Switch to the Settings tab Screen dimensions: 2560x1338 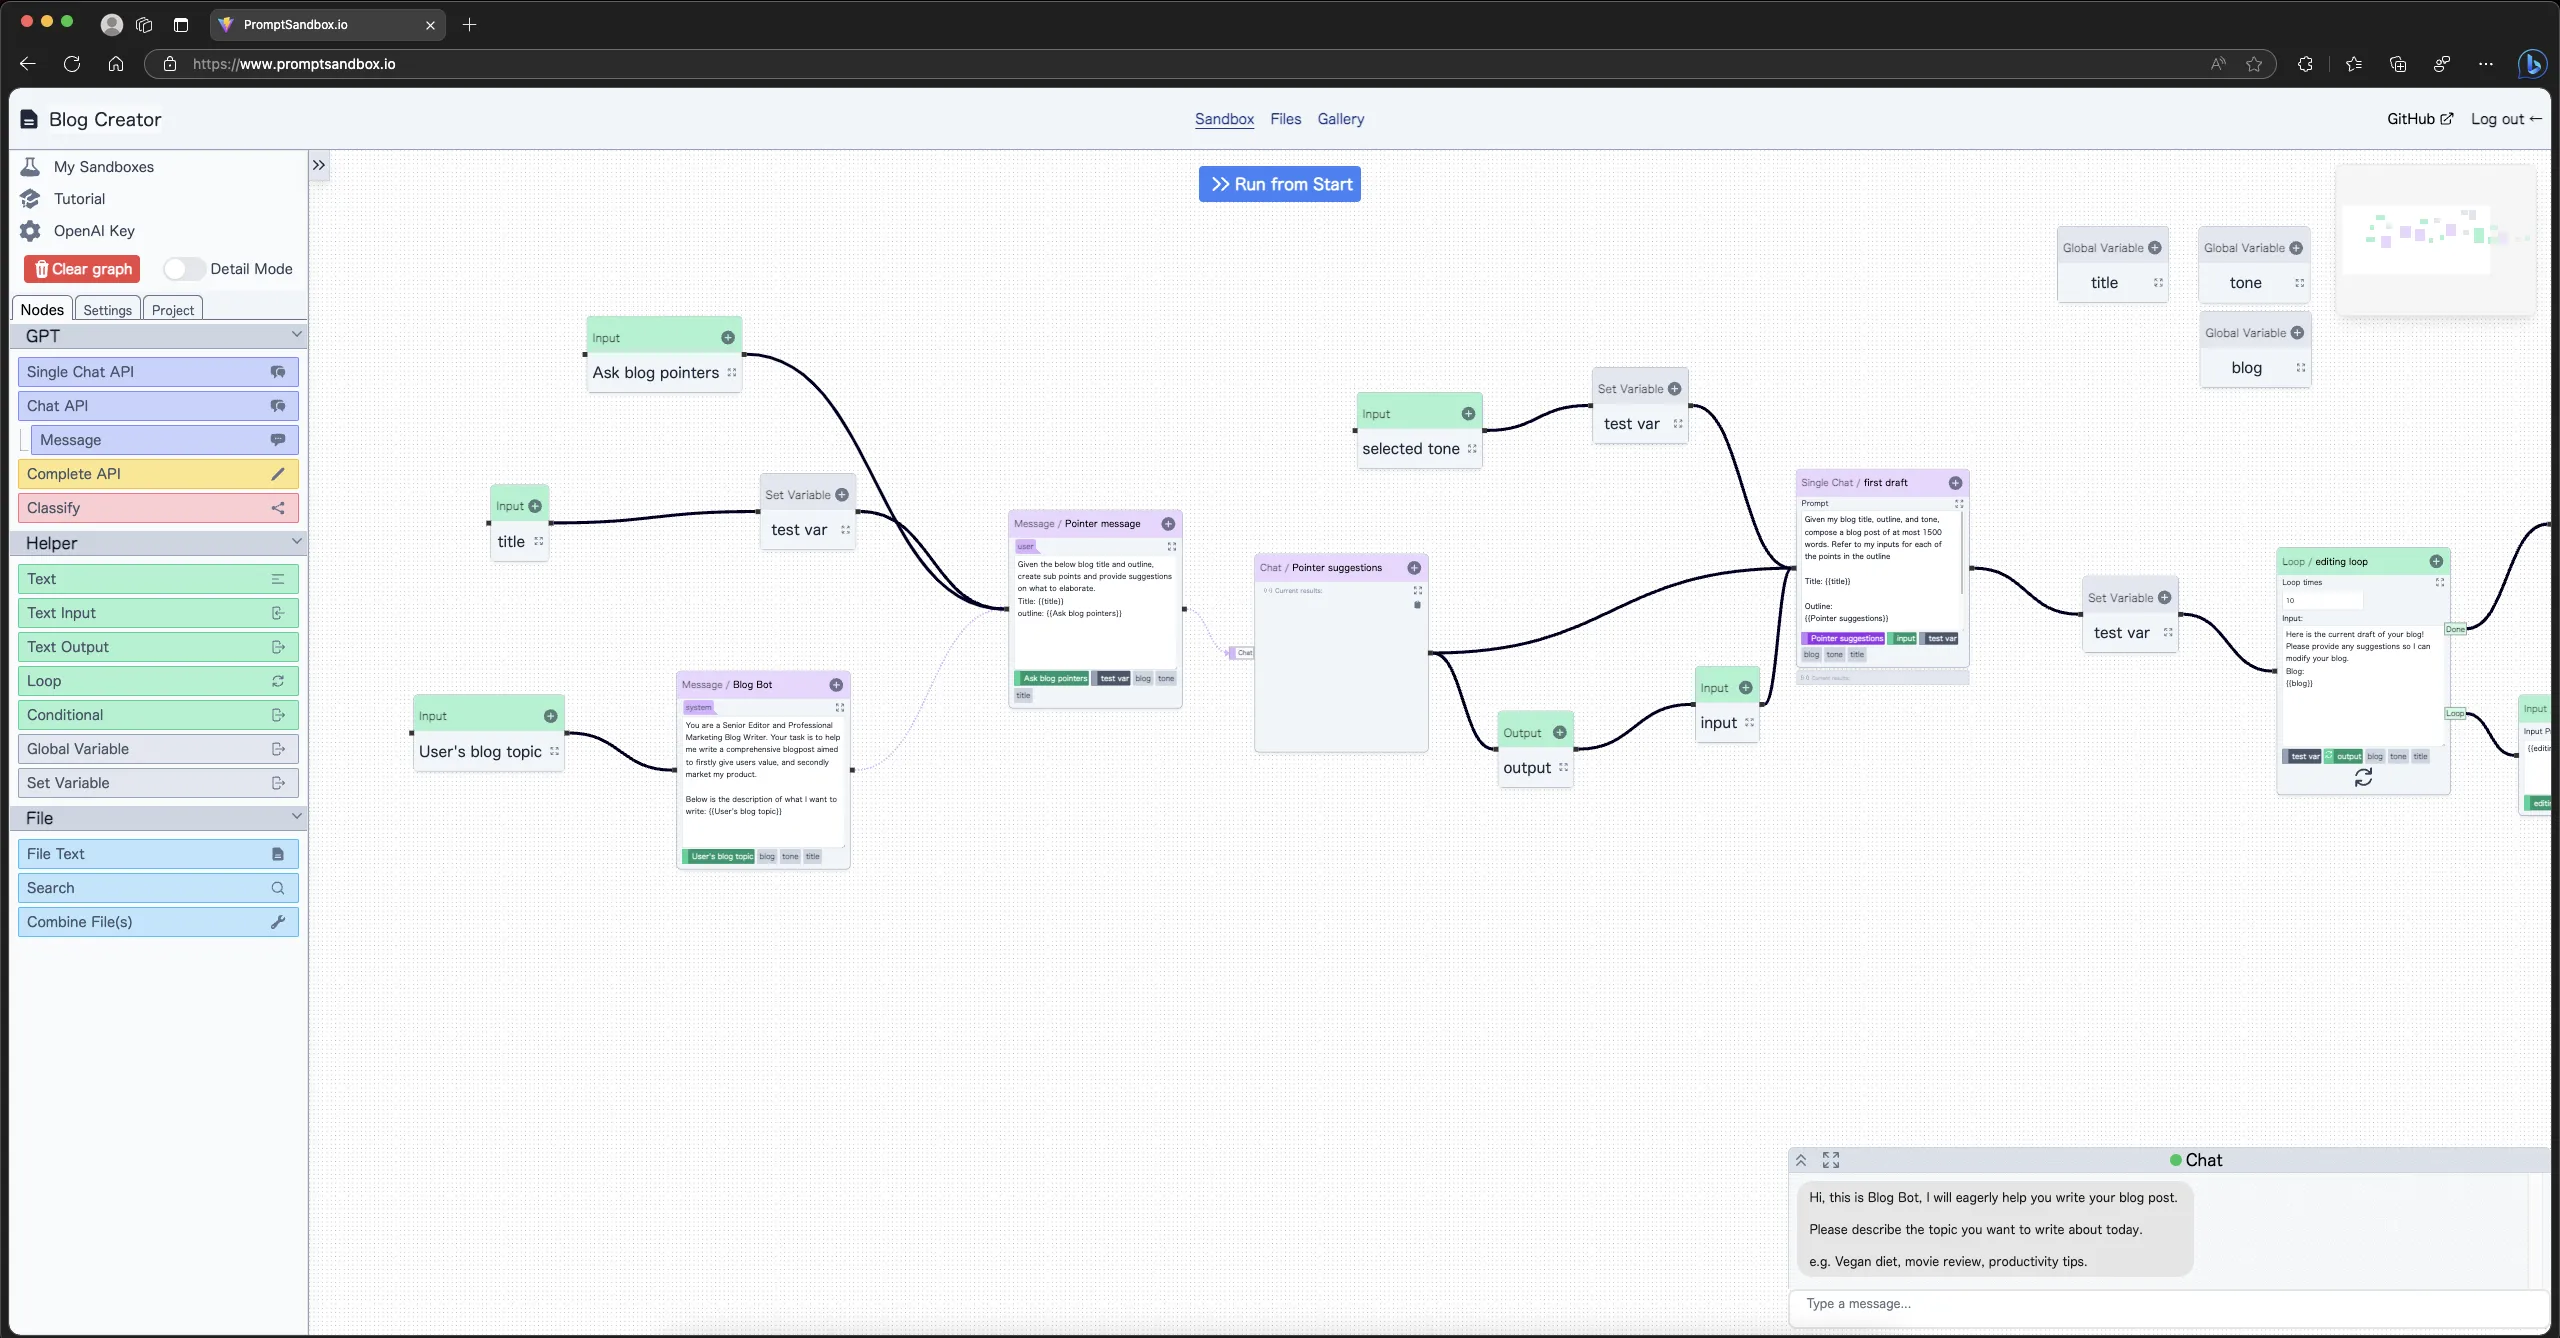click(107, 310)
